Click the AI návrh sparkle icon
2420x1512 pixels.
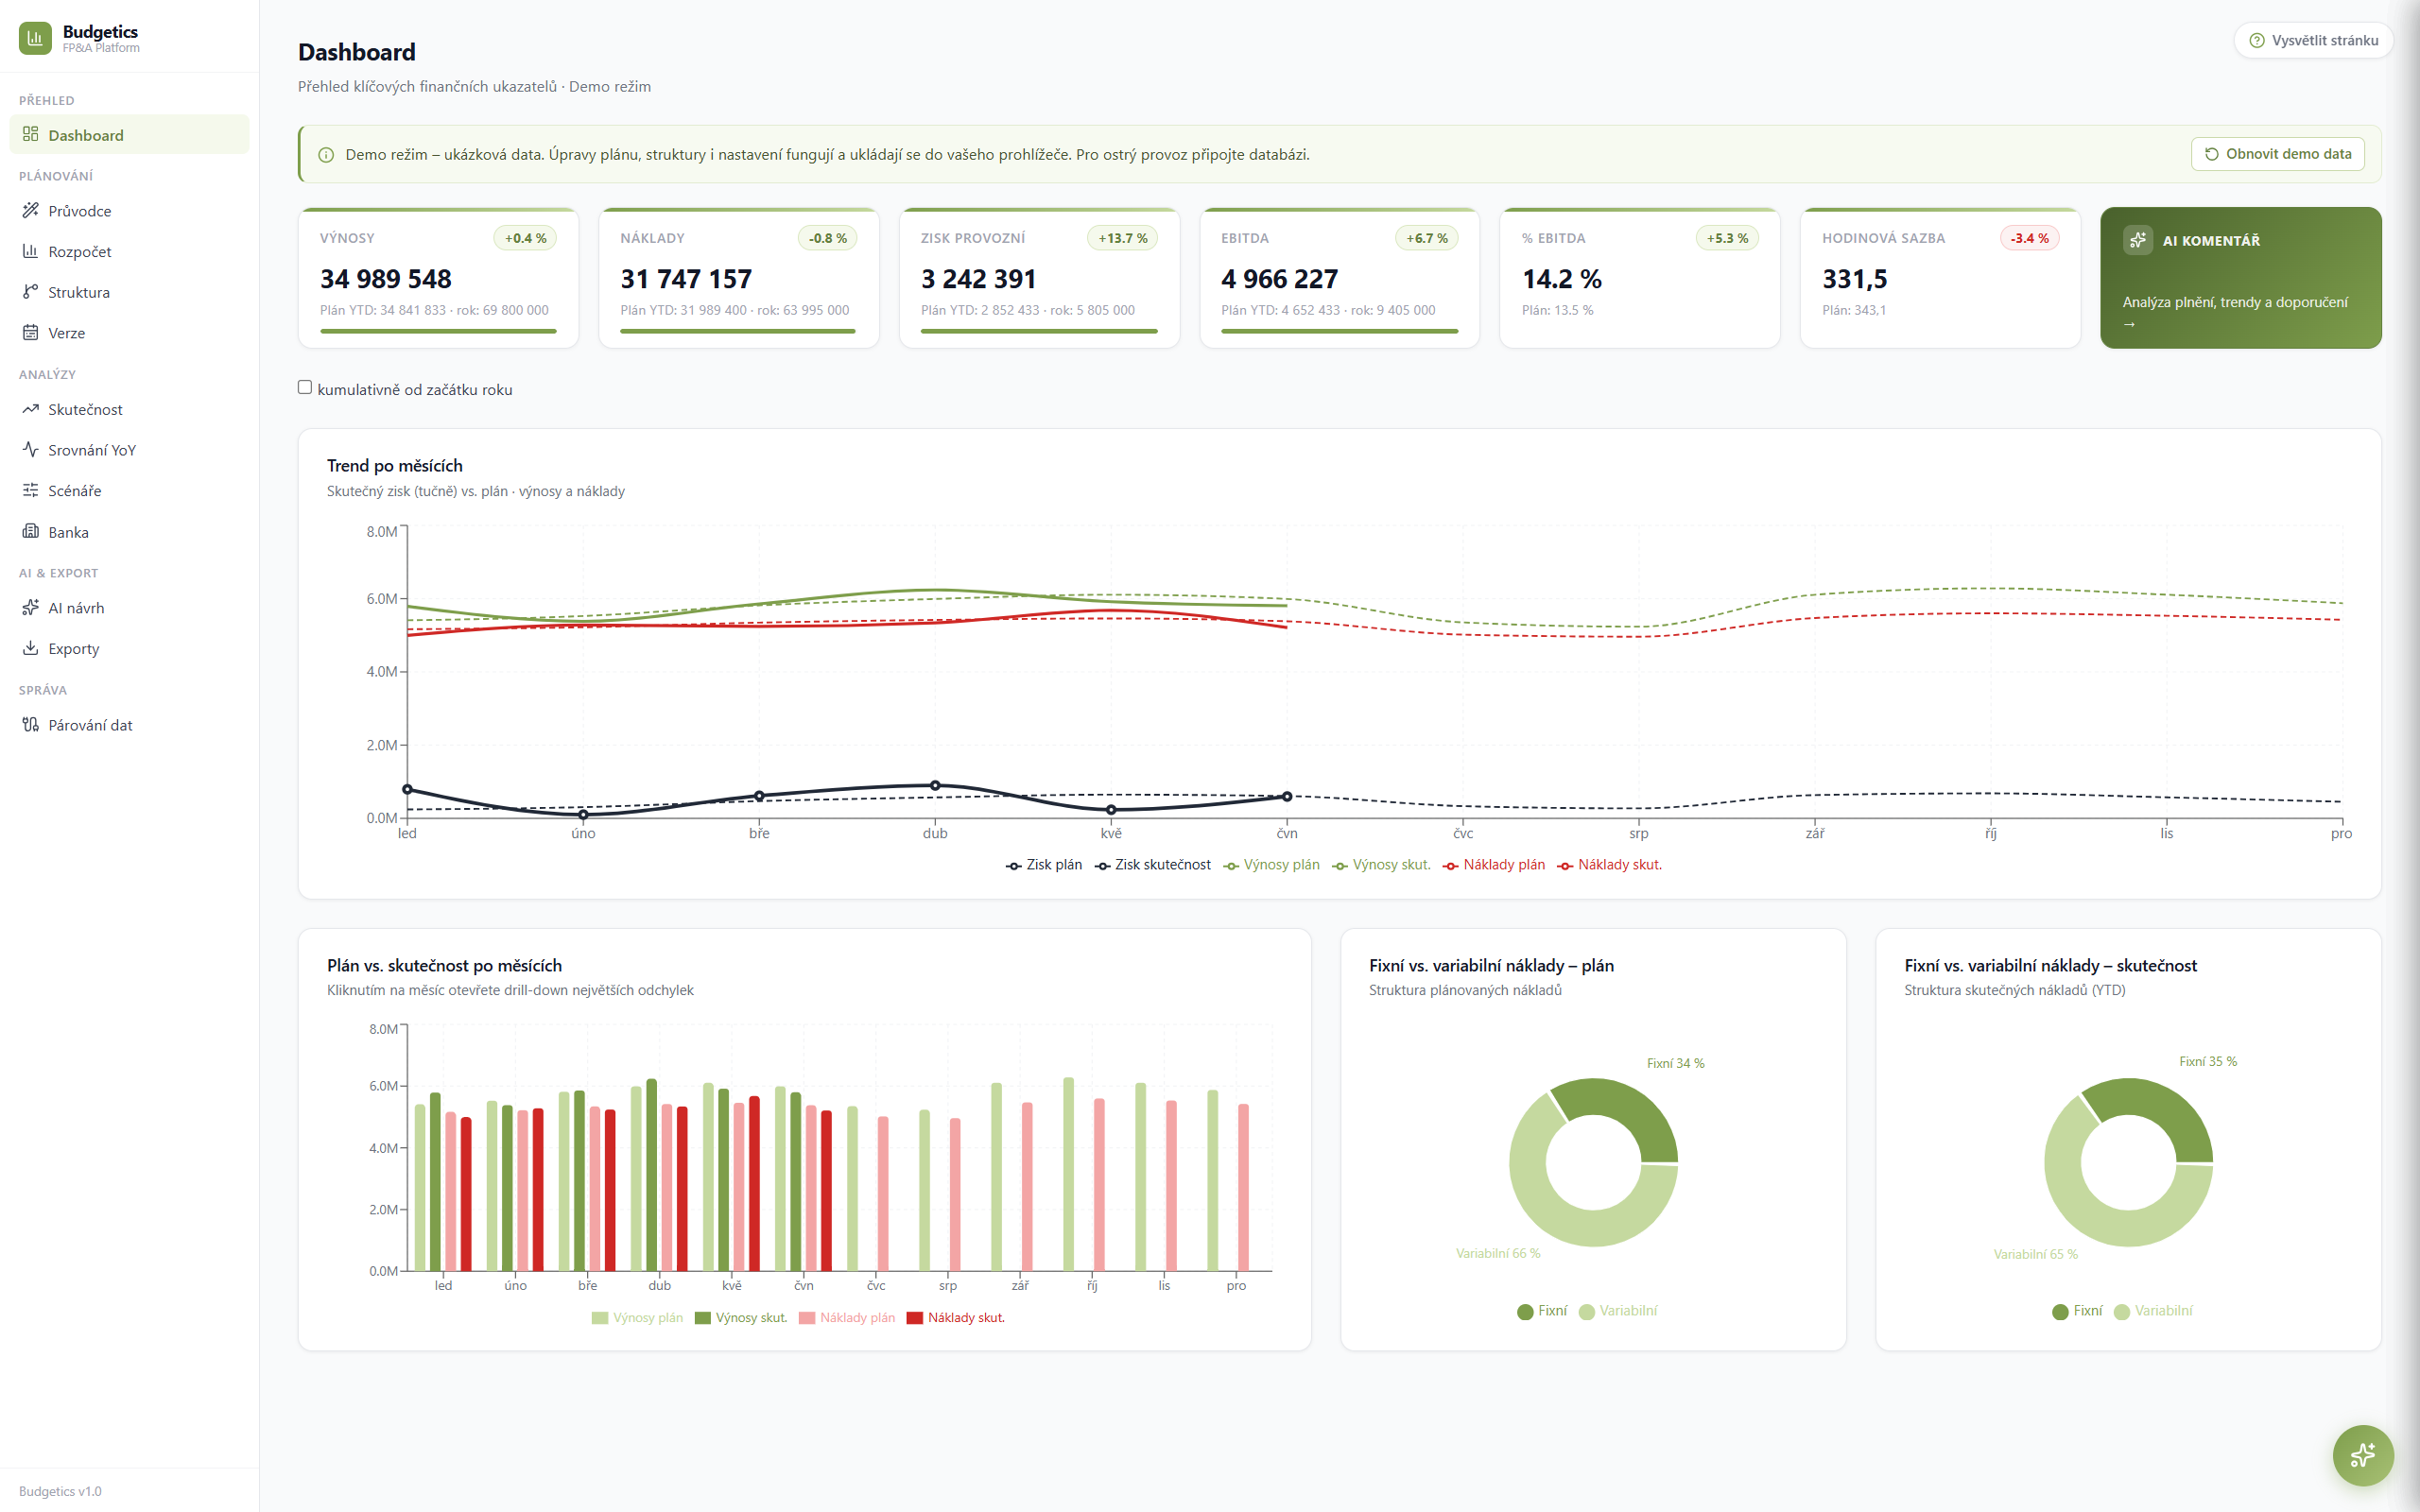point(31,607)
